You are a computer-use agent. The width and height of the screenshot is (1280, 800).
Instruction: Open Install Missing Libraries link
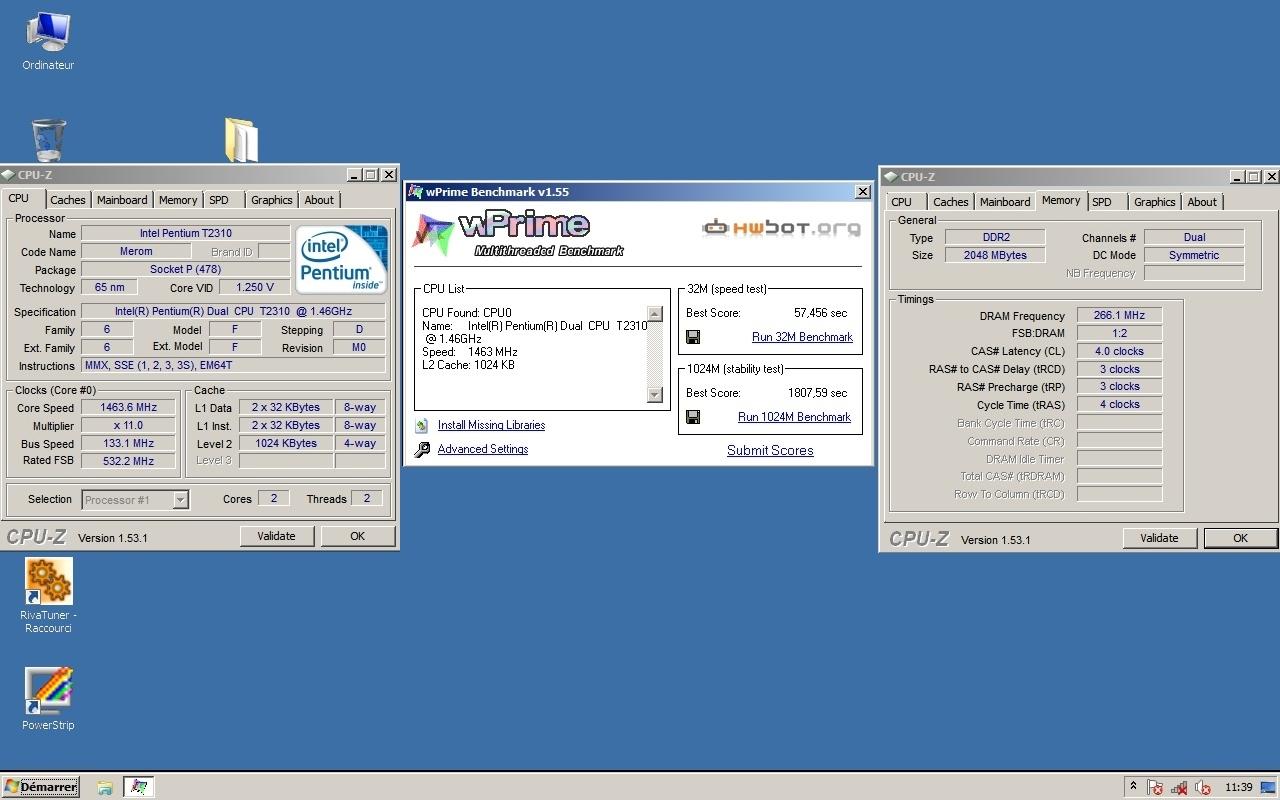[x=491, y=425]
